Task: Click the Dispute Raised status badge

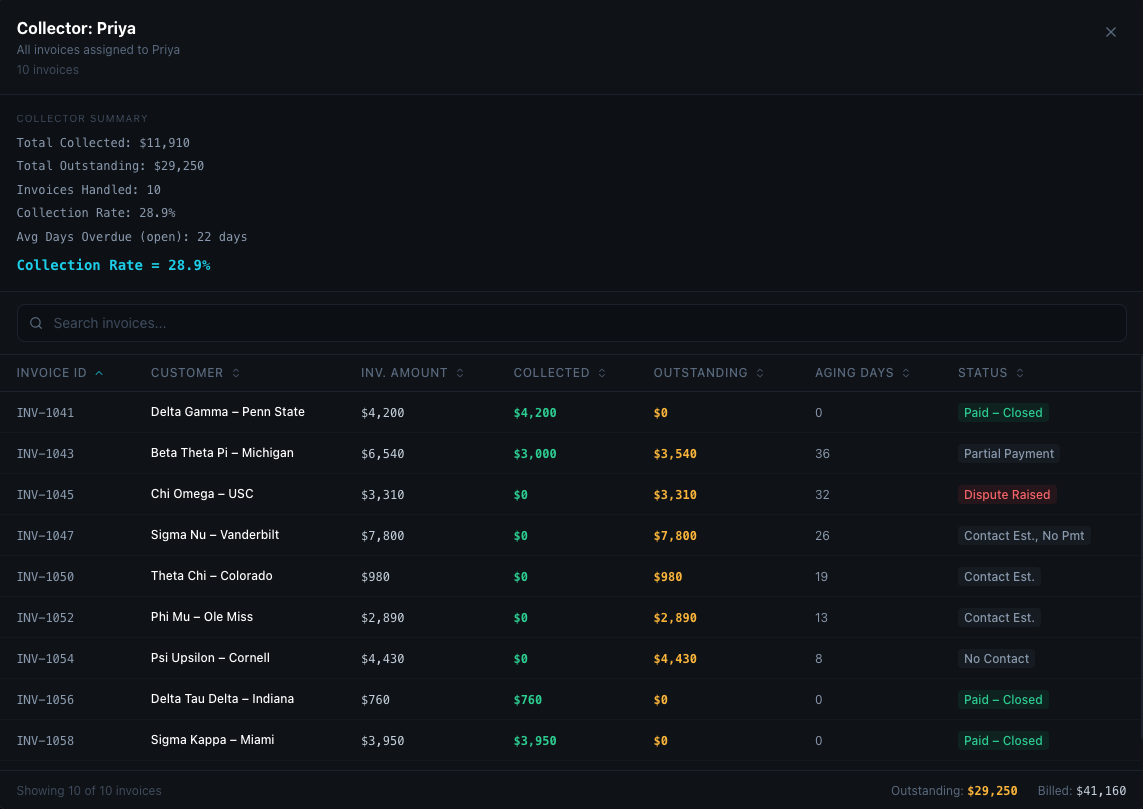Action: click(1007, 494)
